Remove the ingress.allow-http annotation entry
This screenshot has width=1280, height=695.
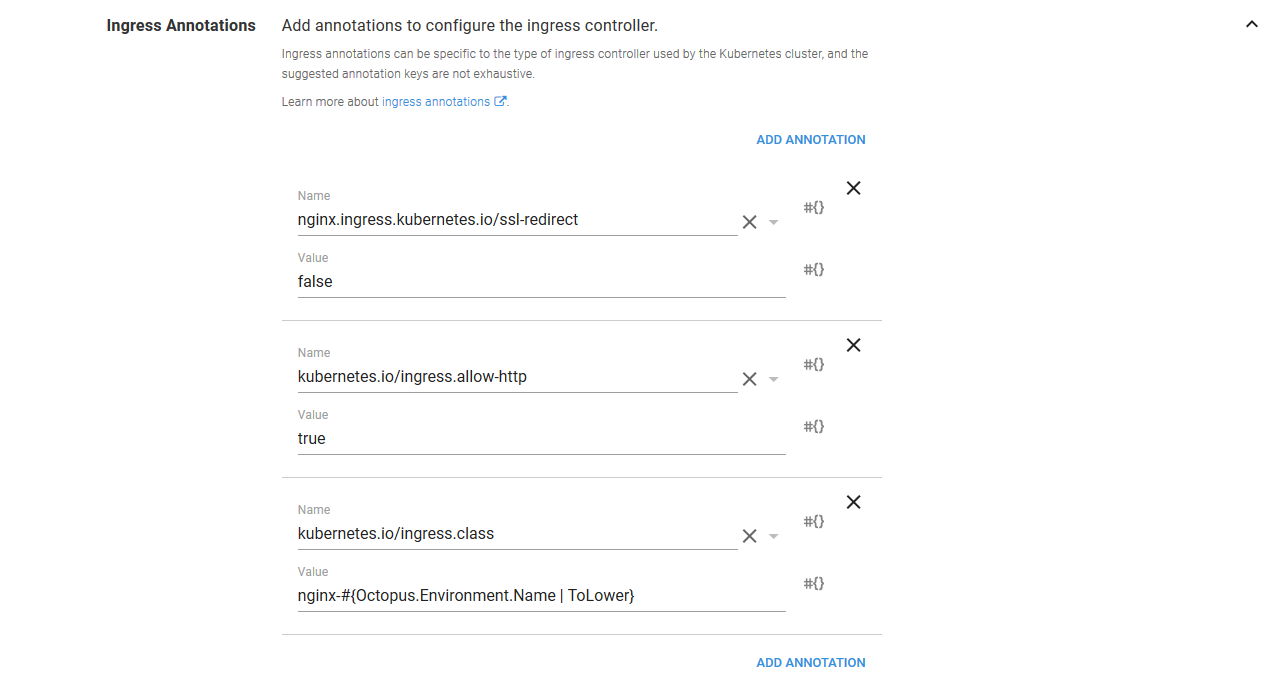click(853, 345)
